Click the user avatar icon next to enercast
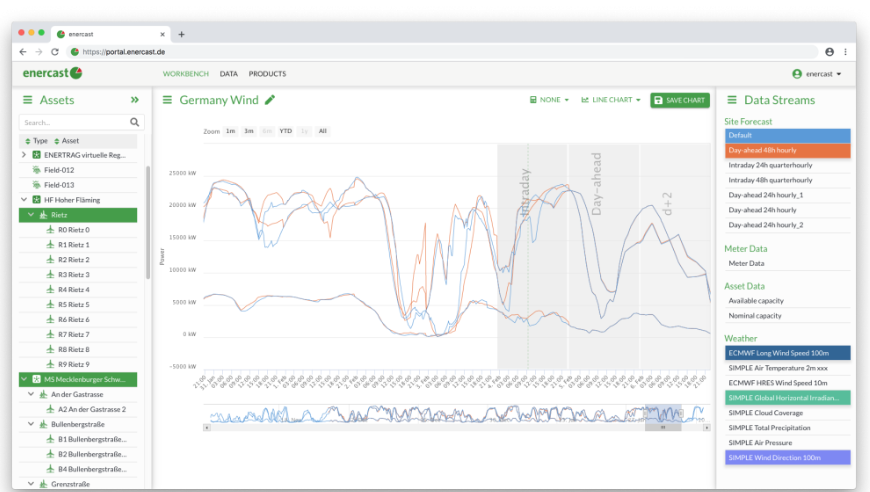 click(797, 74)
